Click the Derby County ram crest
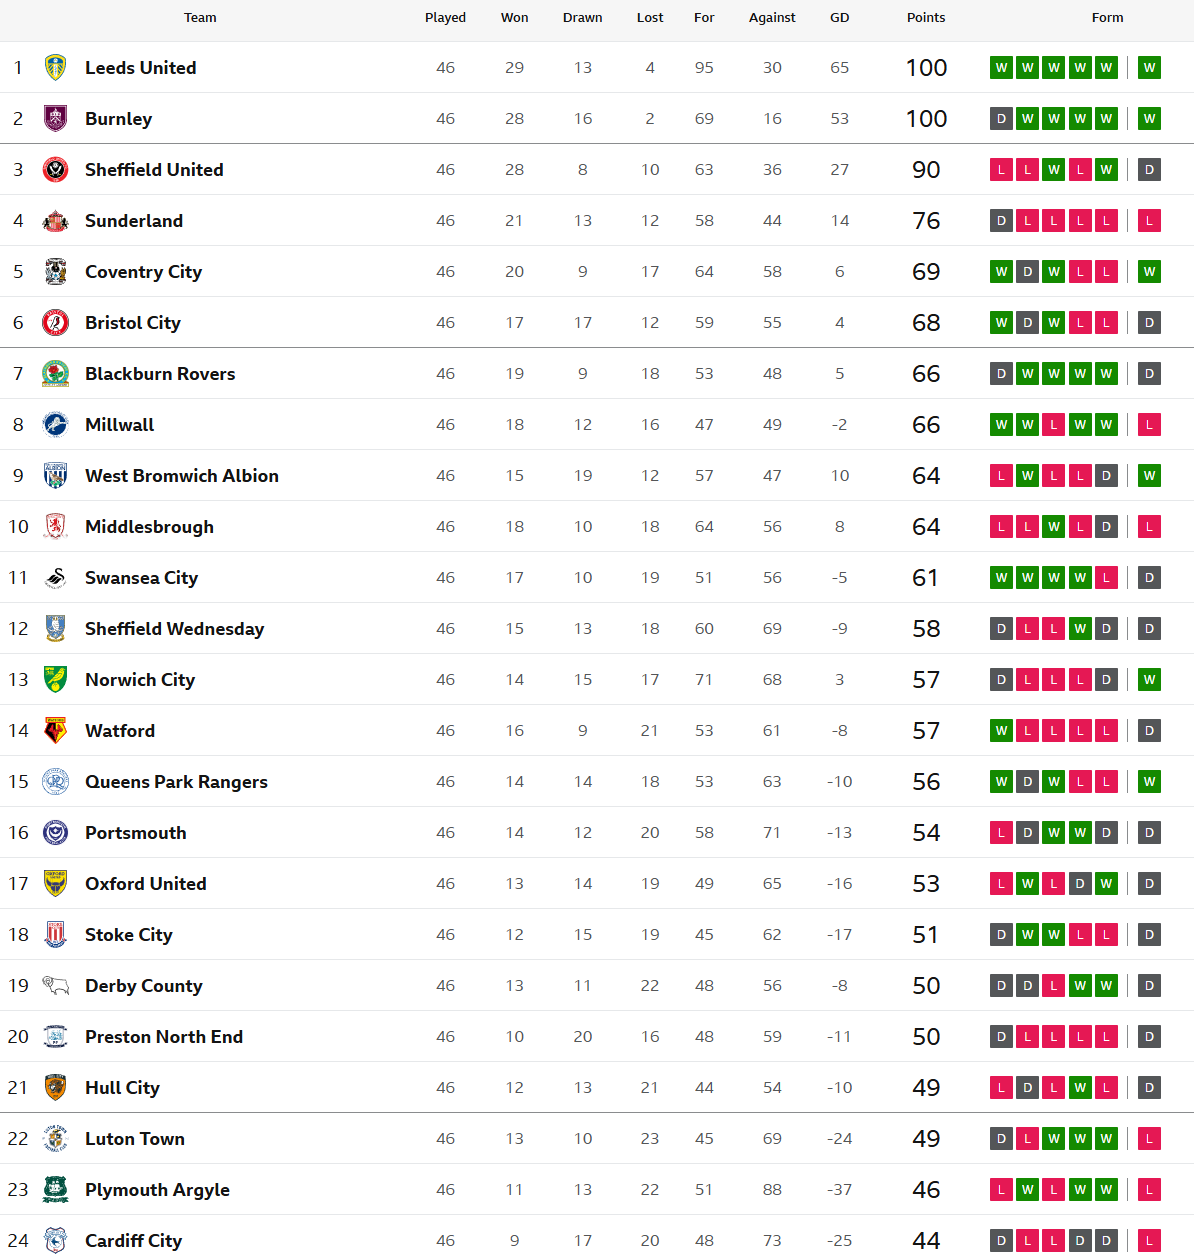This screenshot has height=1259, width=1194. [56, 986]
